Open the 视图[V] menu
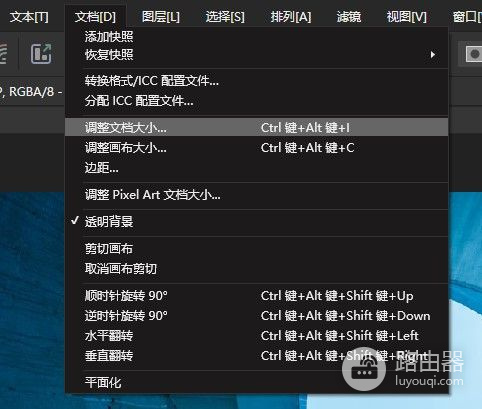 pos(407,17)
